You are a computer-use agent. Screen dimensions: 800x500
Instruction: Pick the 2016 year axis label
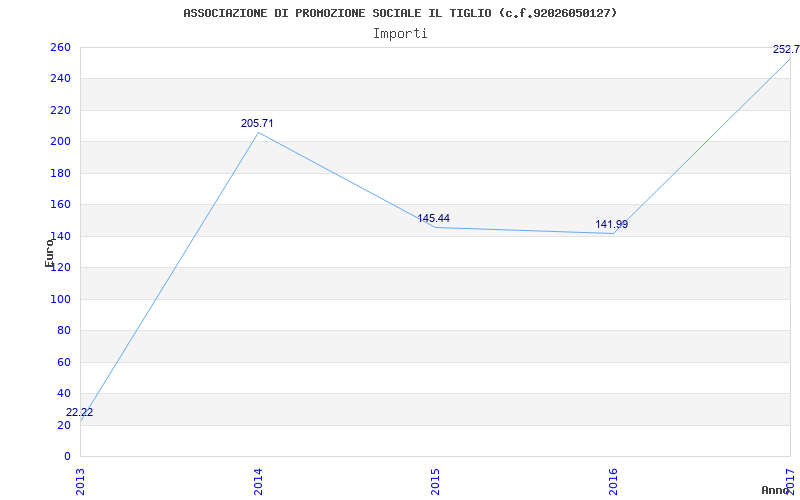[613, 480]
